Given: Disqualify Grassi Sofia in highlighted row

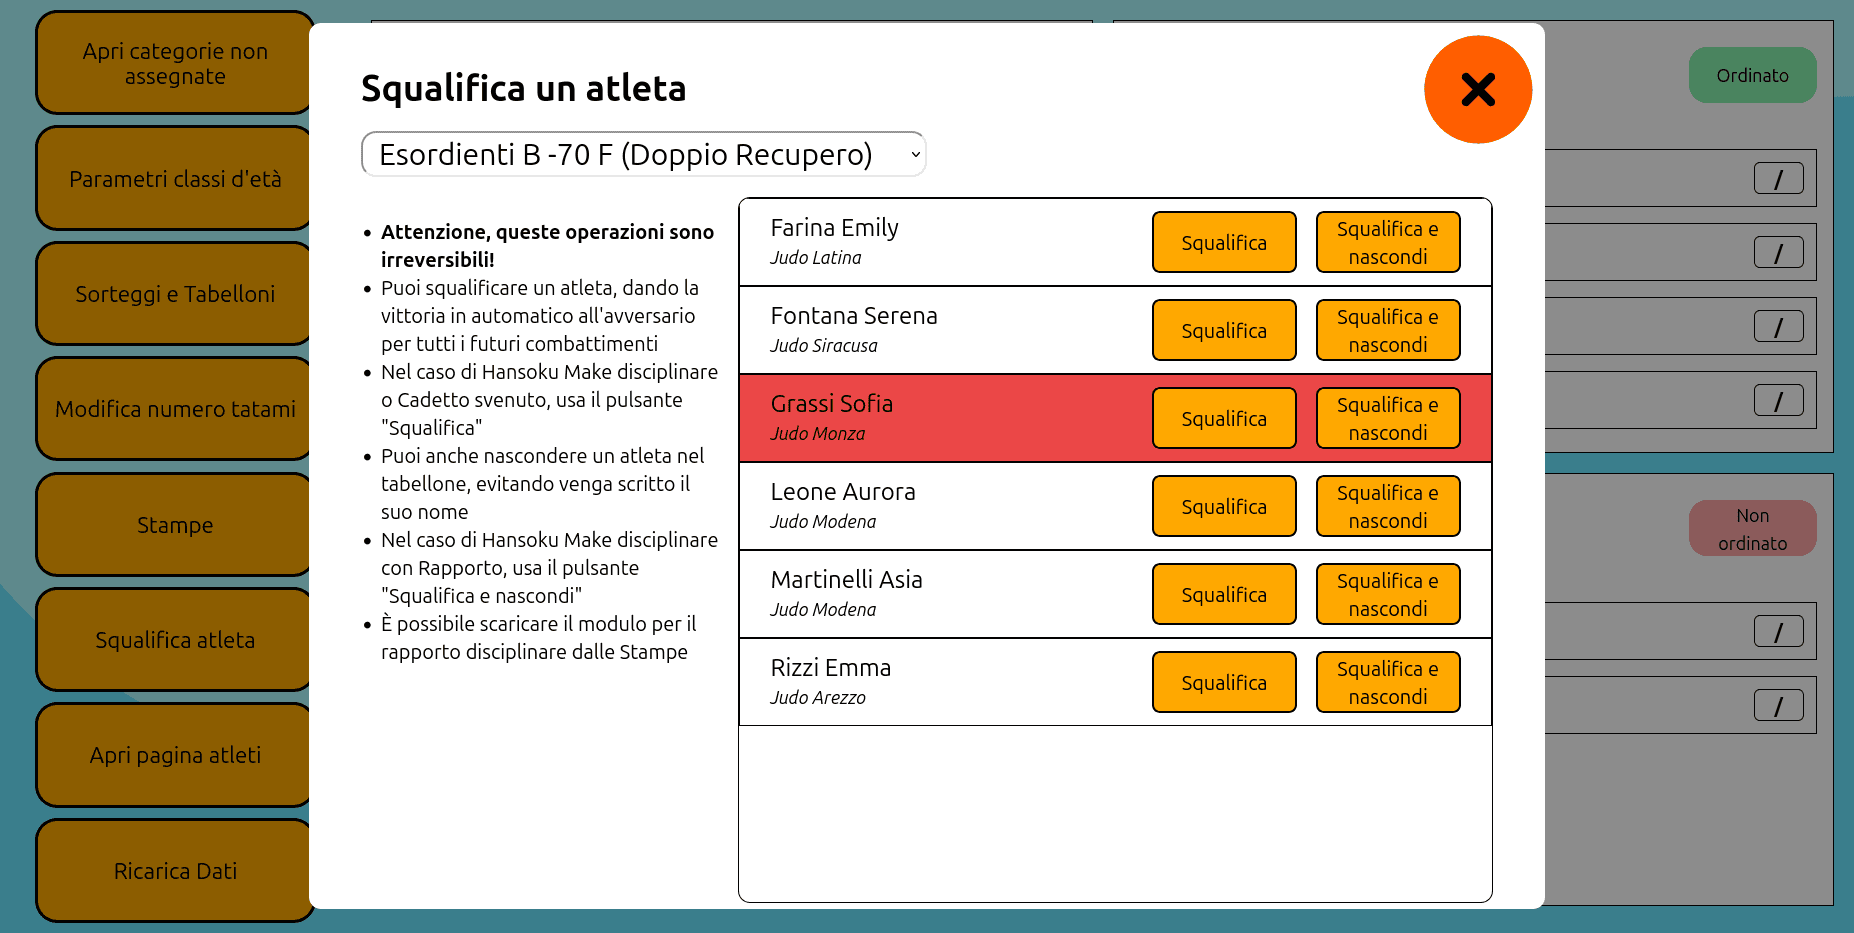Looking at the screenshot, I should pos(1223,419).
